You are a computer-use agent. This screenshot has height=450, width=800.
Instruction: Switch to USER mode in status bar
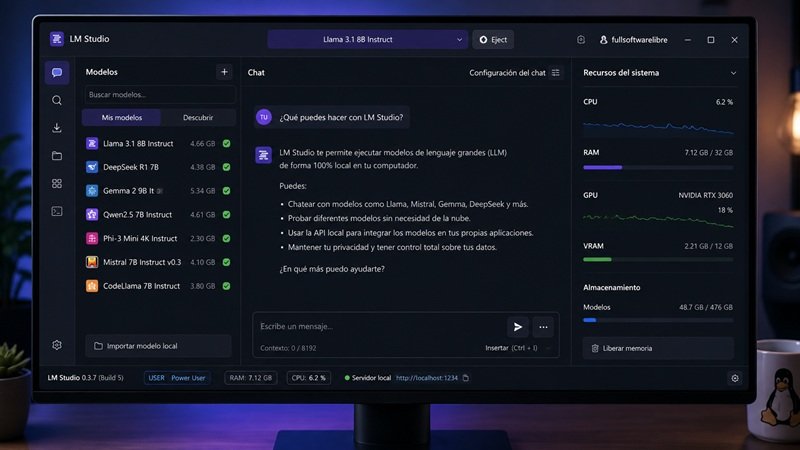click(156, 378)
